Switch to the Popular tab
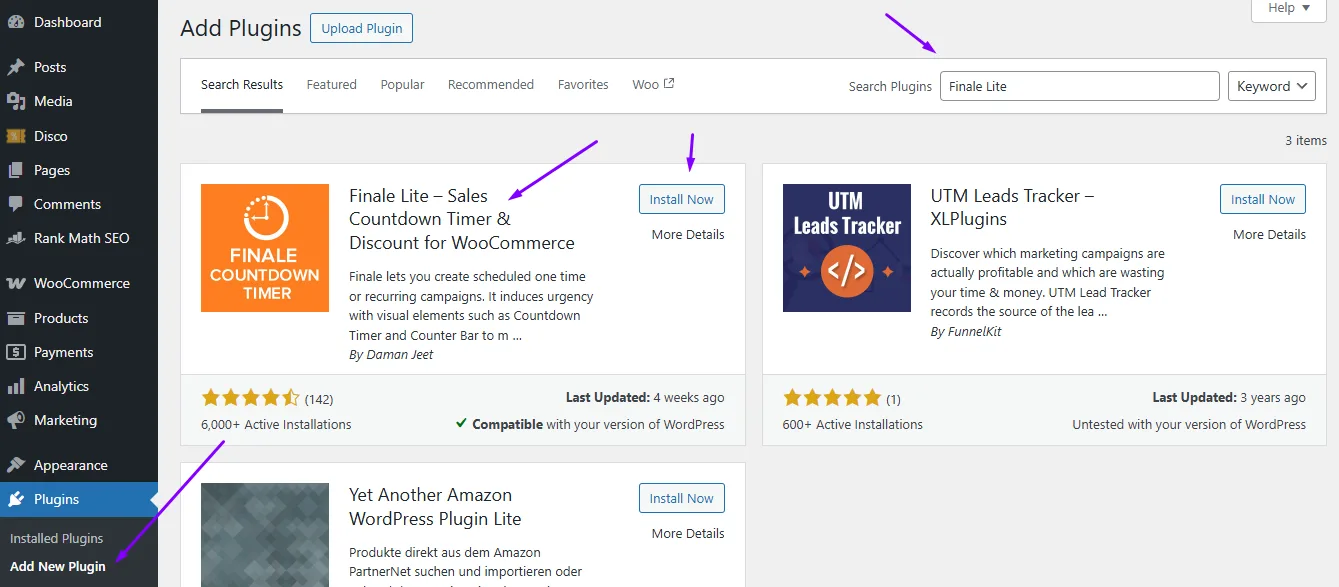The height and width of the screenshot is (587, 1339). (x=403, y=85)
